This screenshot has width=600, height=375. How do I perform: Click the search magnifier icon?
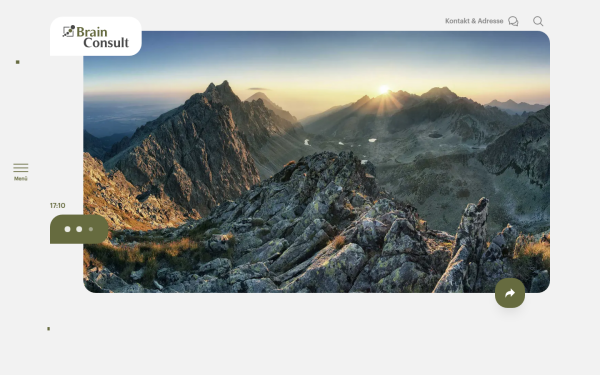[x=538, y=21]
